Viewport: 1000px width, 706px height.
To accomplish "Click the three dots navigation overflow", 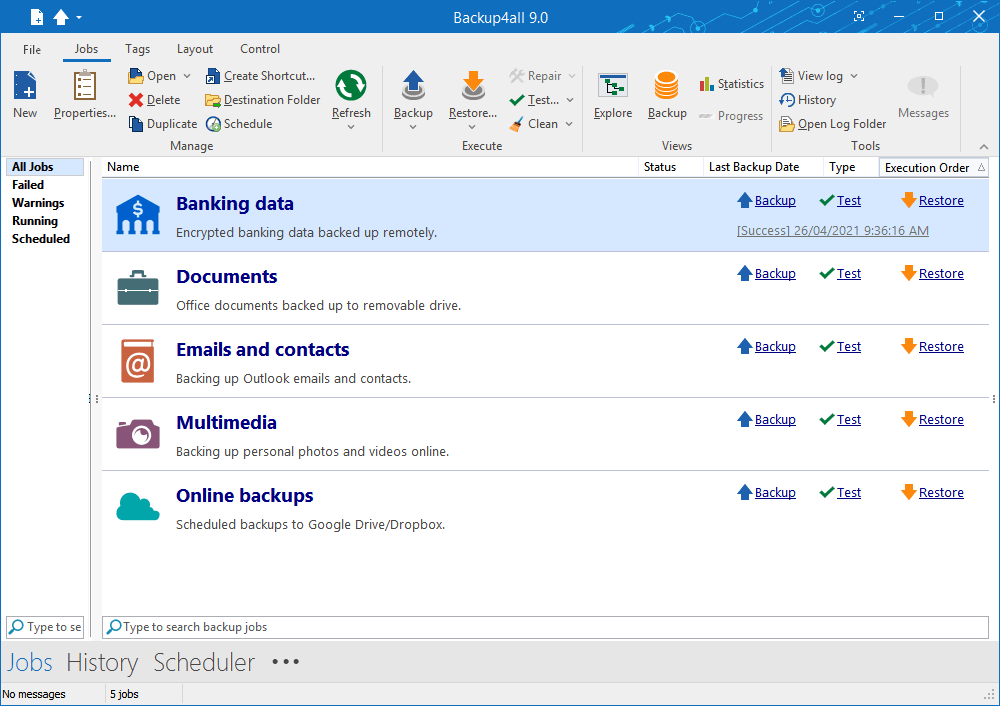I will pos(285,662).
